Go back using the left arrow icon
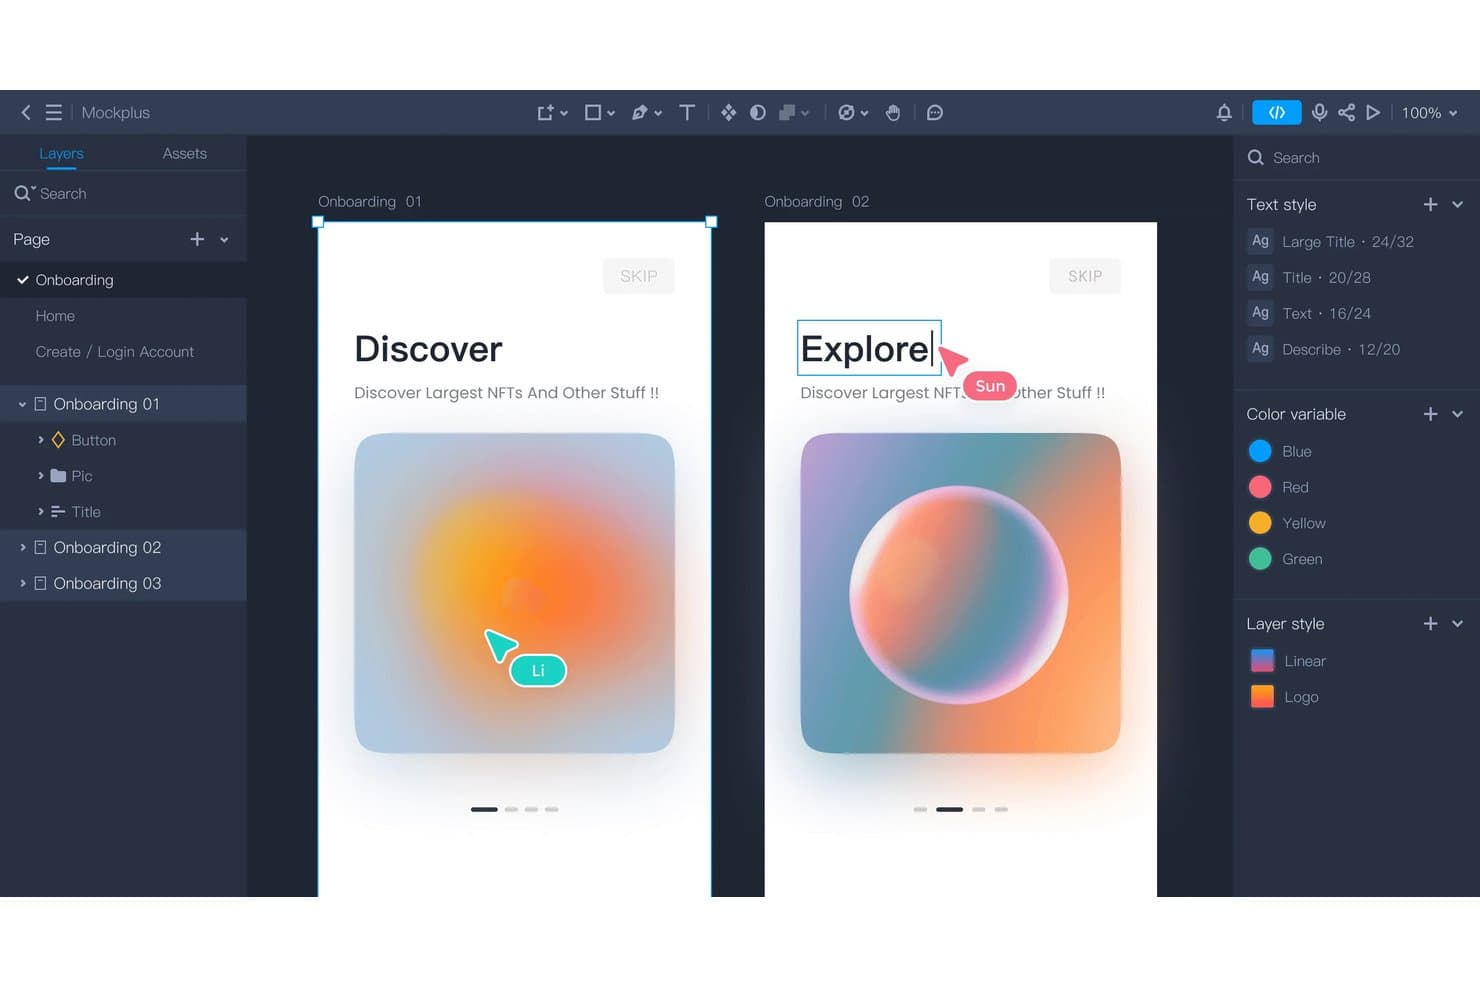 tap(26, 113)
